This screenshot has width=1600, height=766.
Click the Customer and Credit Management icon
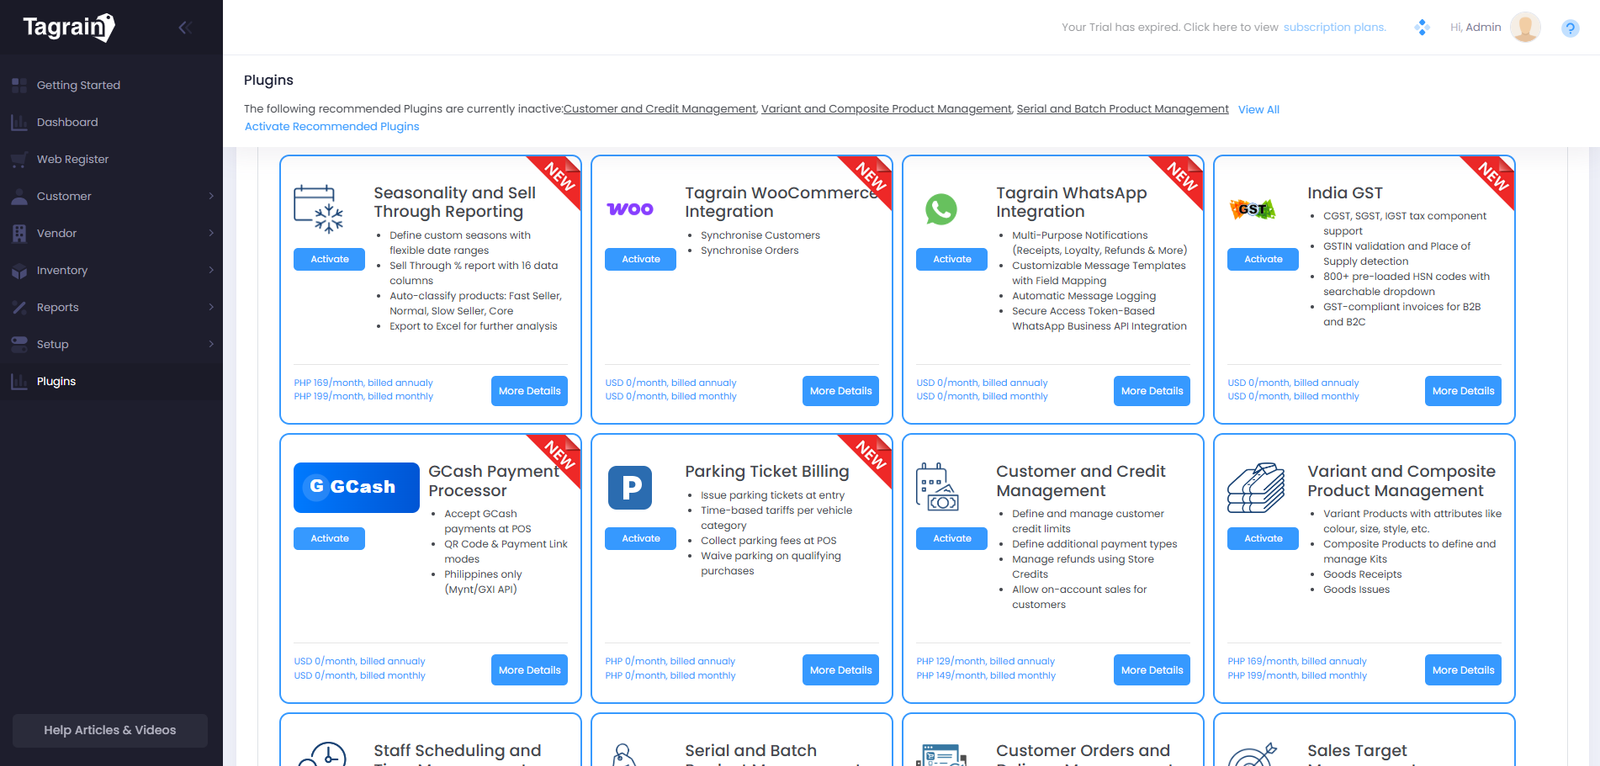(938, 487)
